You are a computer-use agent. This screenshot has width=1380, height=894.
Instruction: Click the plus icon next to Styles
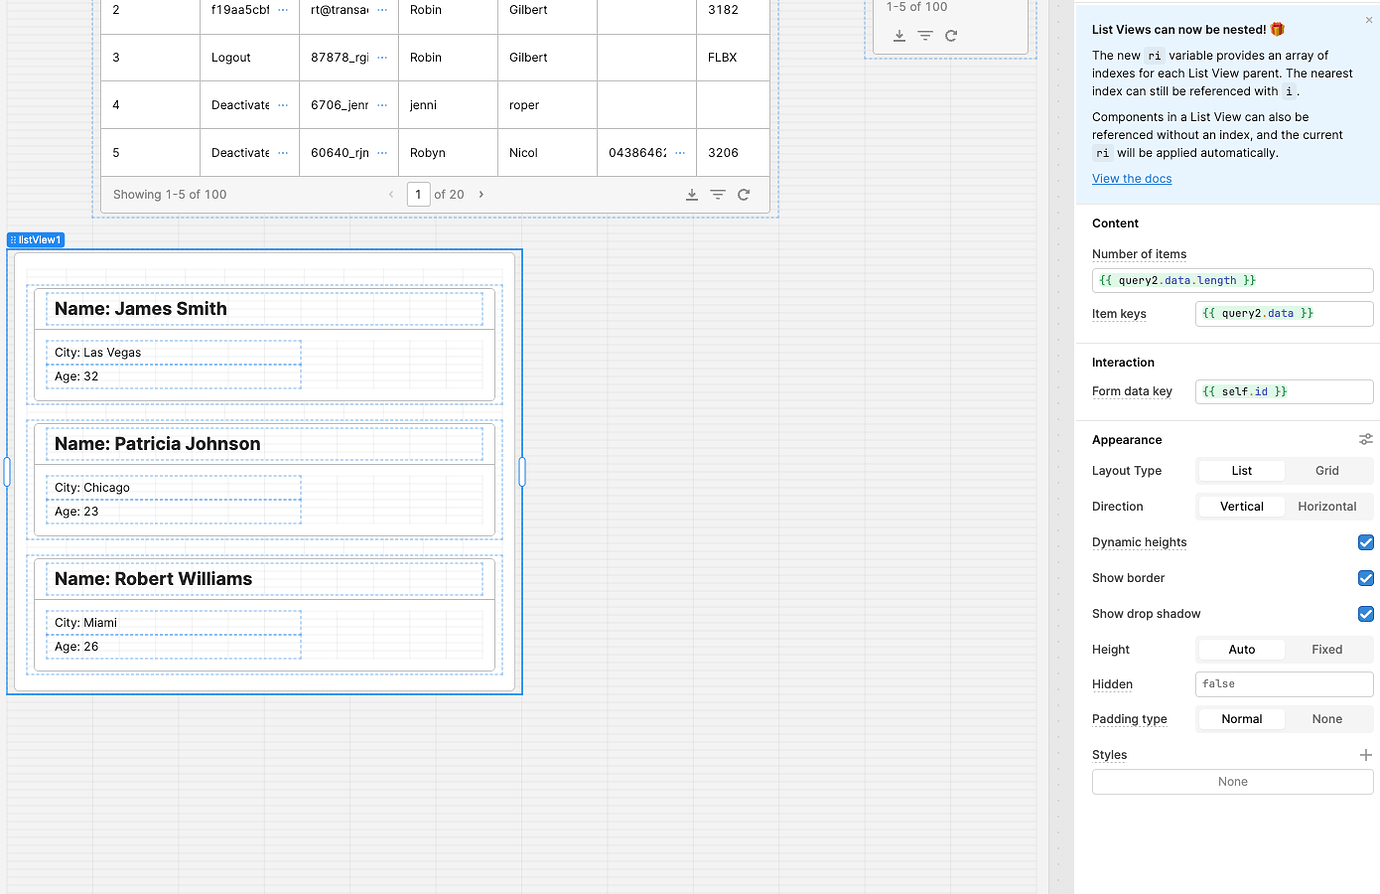pyautogui.click(x=1367, y=755)
